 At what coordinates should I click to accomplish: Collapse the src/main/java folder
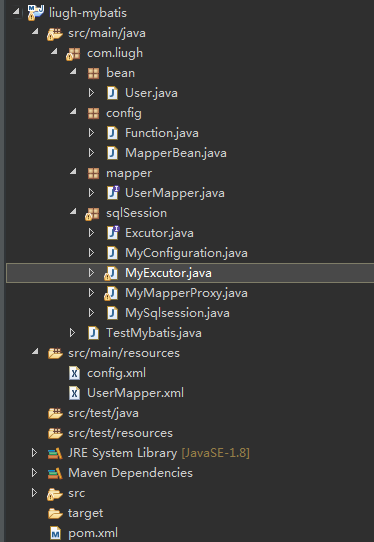point(35,32)
